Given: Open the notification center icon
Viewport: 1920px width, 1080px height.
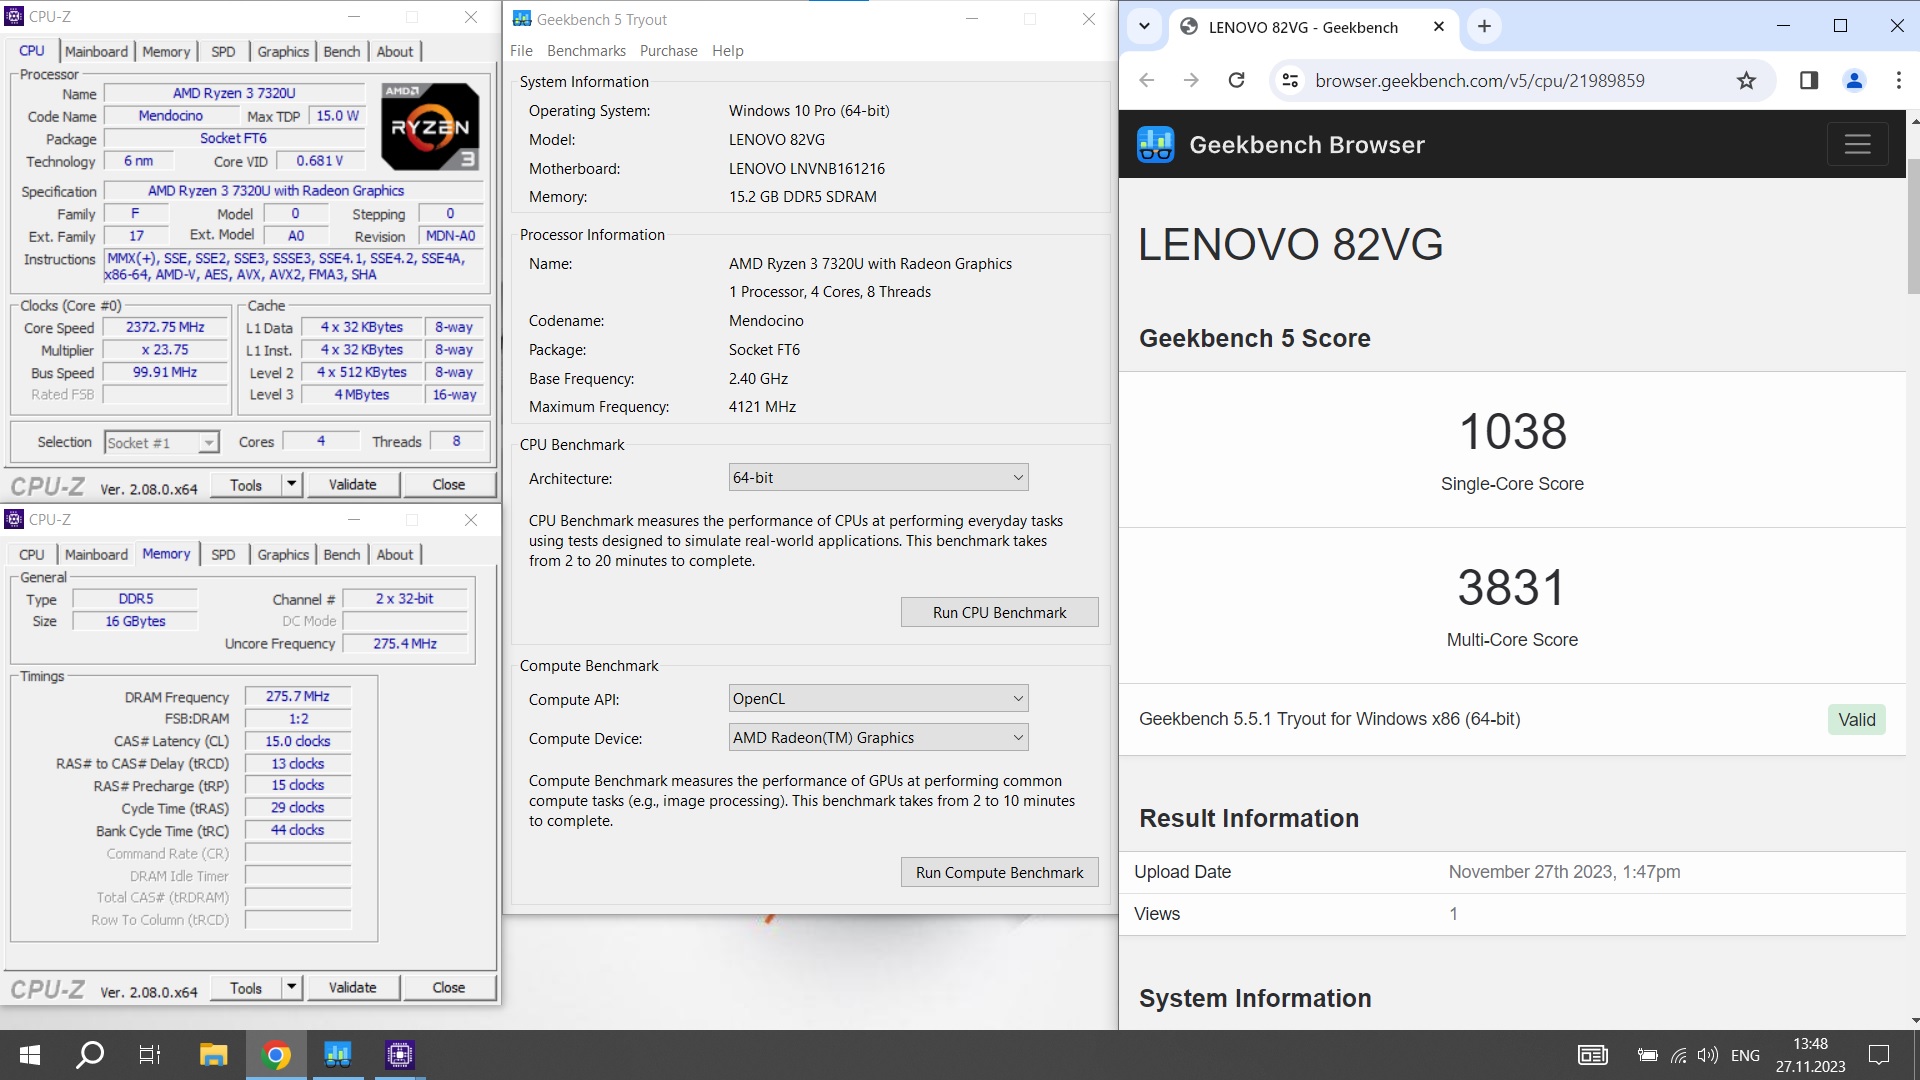Looking at the screenshot, I should click(x=1879, y=1055).
